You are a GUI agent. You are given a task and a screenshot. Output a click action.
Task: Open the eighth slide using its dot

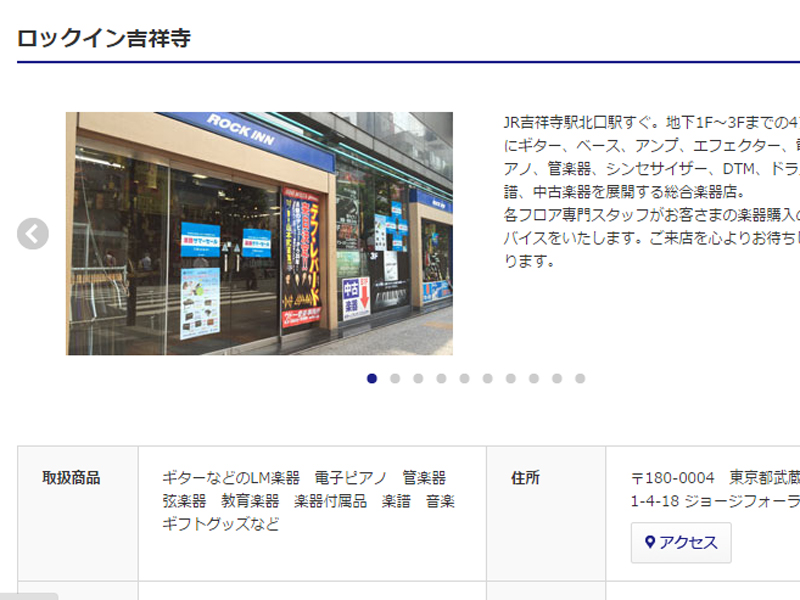533,378
